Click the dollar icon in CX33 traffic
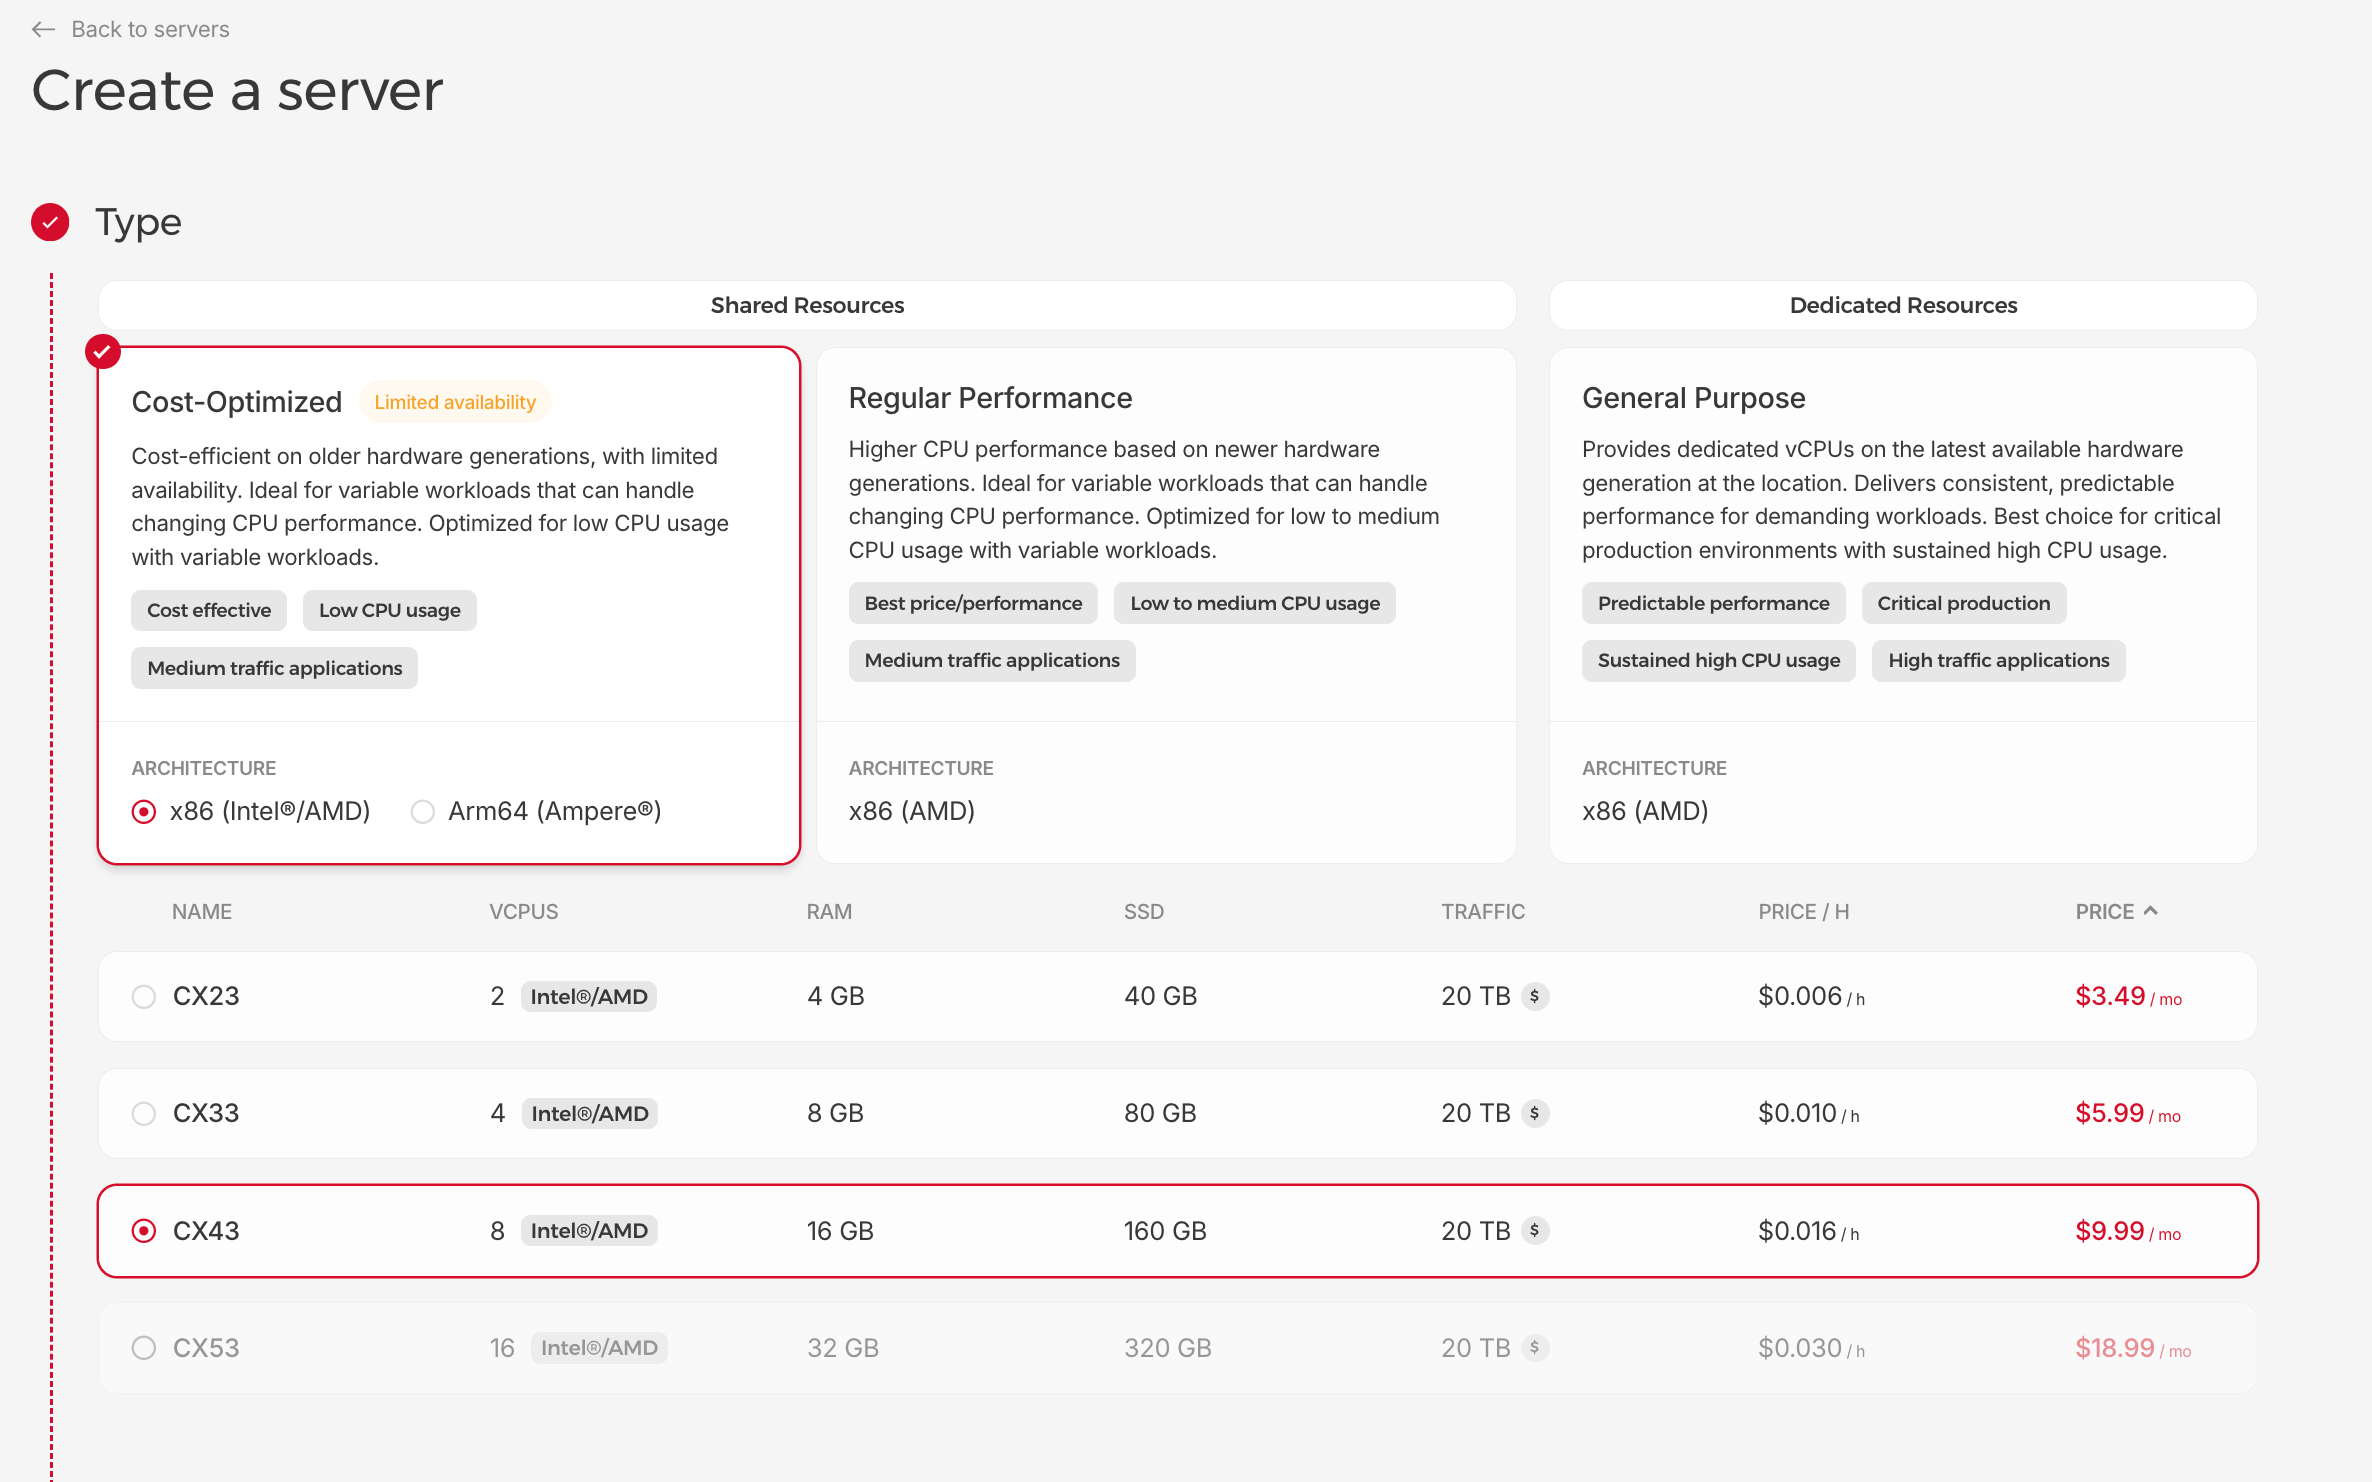Screen dimensions: 2372x1482 [1535, 1113]
